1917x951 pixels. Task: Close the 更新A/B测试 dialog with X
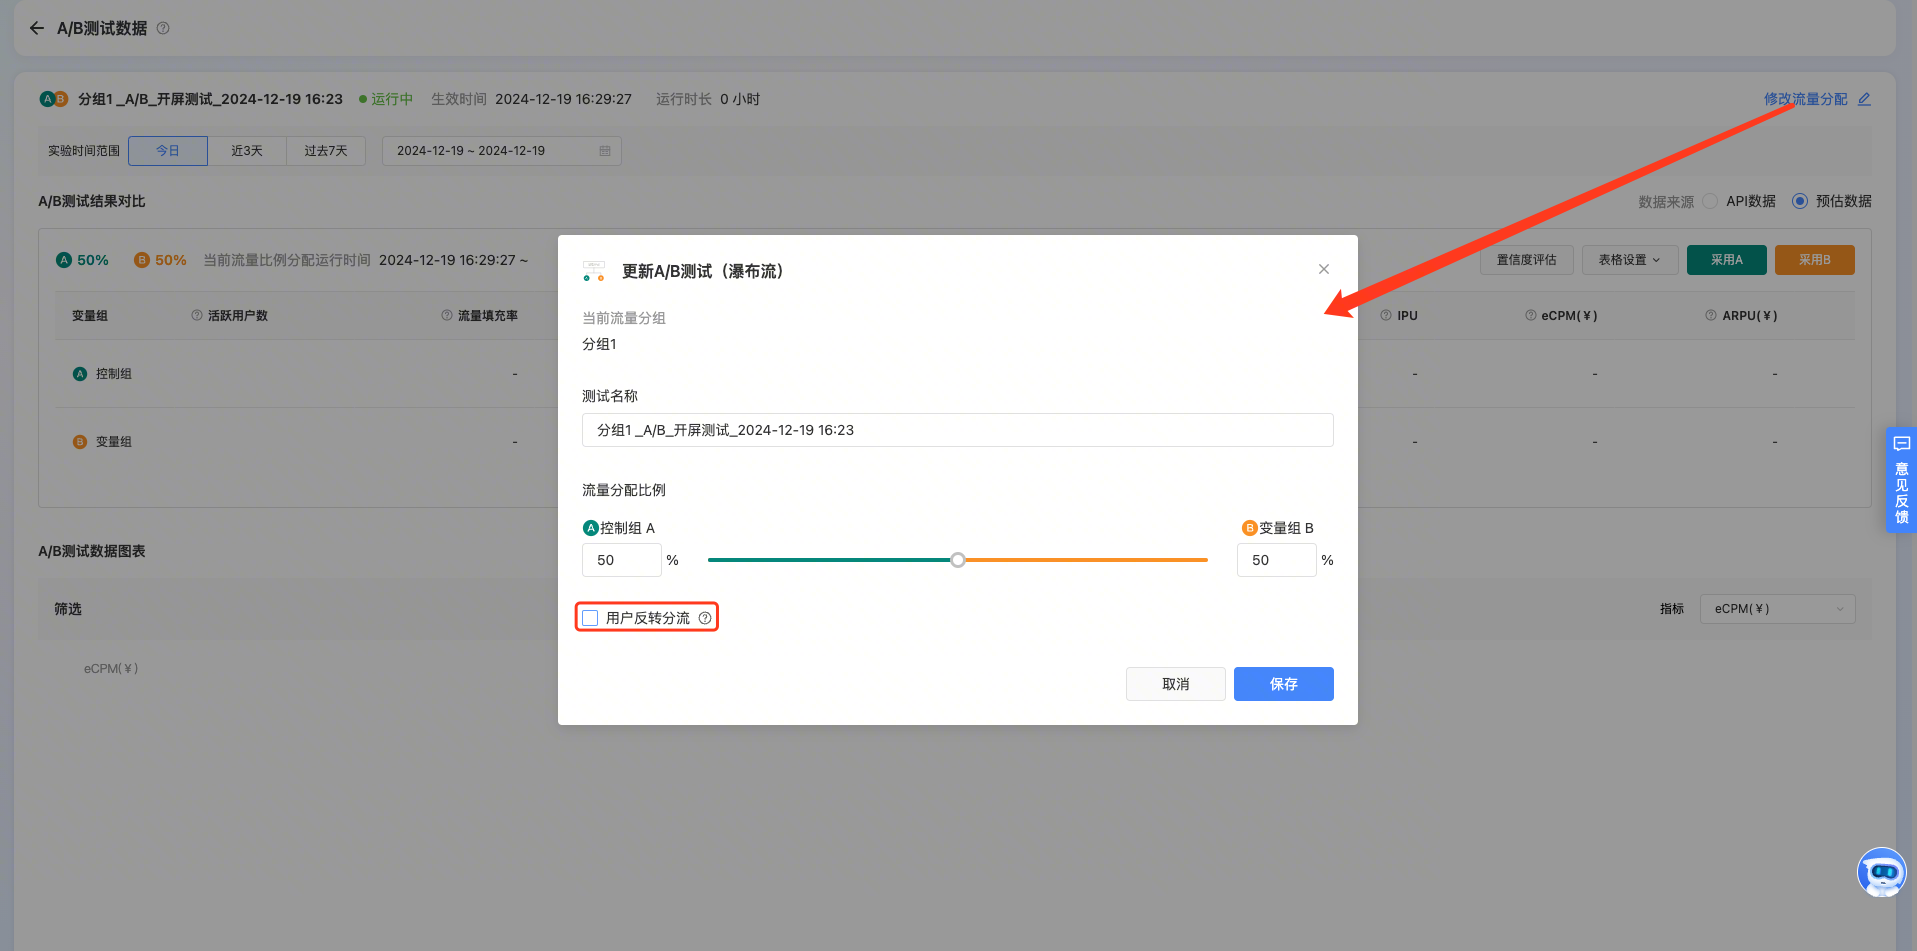pos(1323,269)
